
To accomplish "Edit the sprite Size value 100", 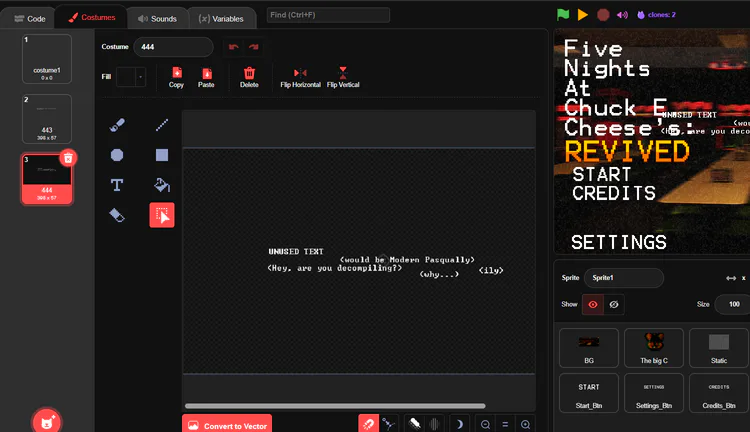I will pyautogui.click(x=734, y=304).
